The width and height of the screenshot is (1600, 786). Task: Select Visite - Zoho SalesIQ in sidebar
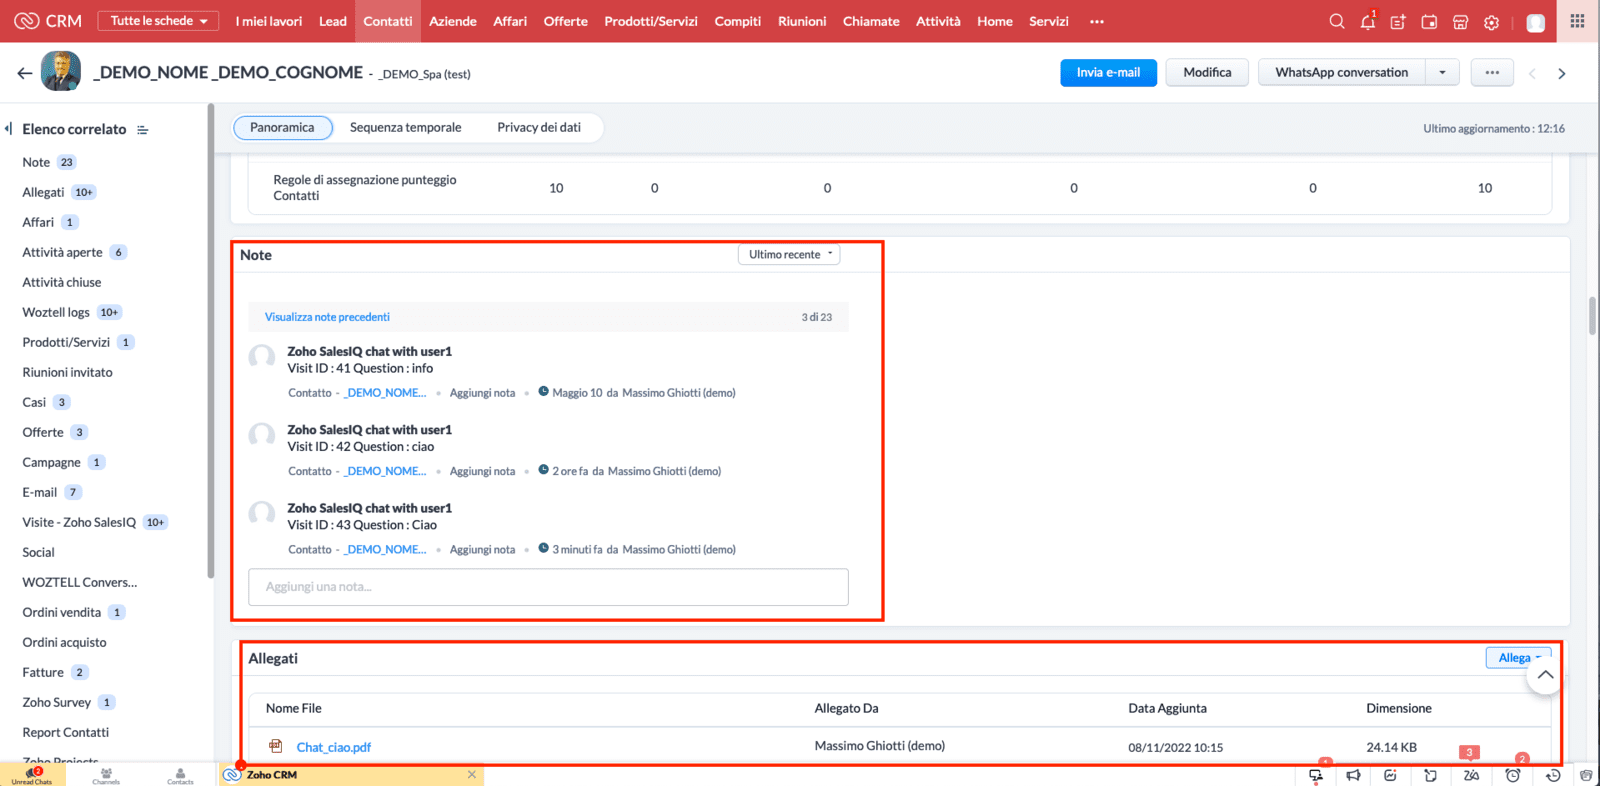(79, 522)
